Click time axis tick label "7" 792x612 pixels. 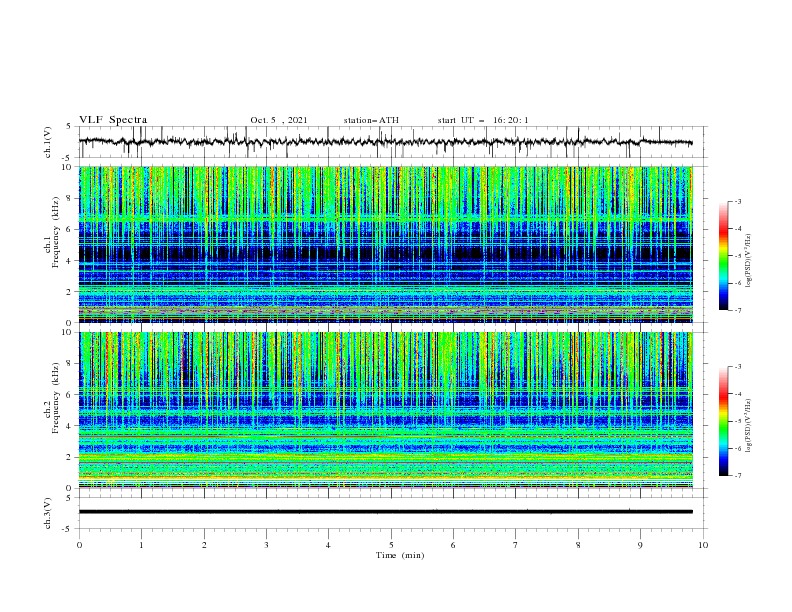tap(516, 545)
